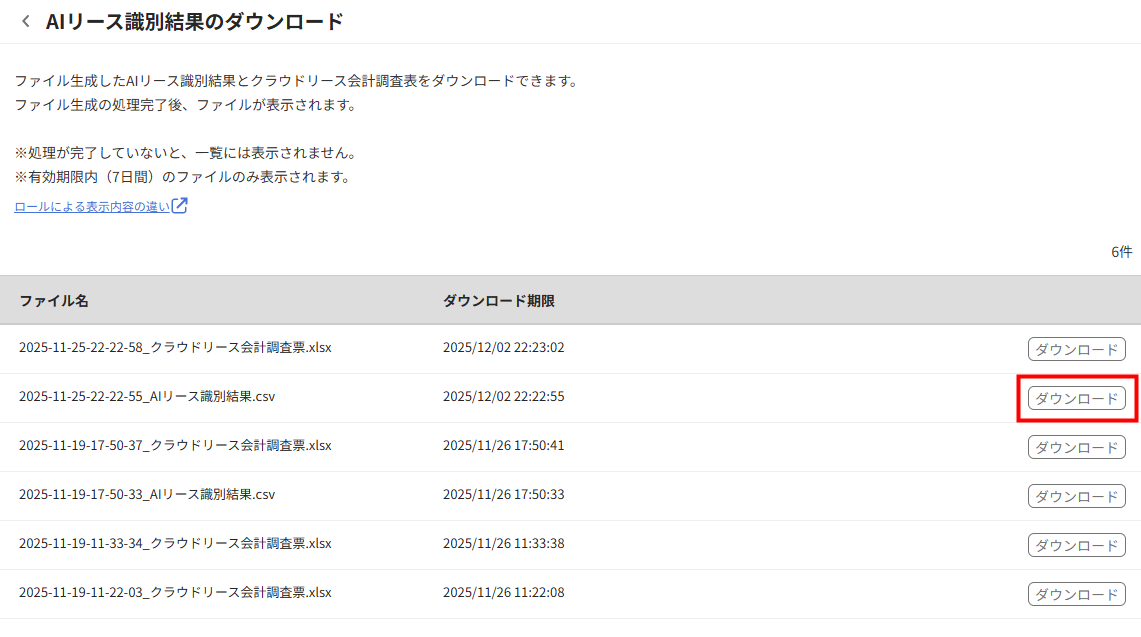The height and width of the screenshot is (637, 1141).
Task: Click the file name 2025-11-19-17-50-37_クラウドリース会計調査票.xlsx
Action: [175, 446]
